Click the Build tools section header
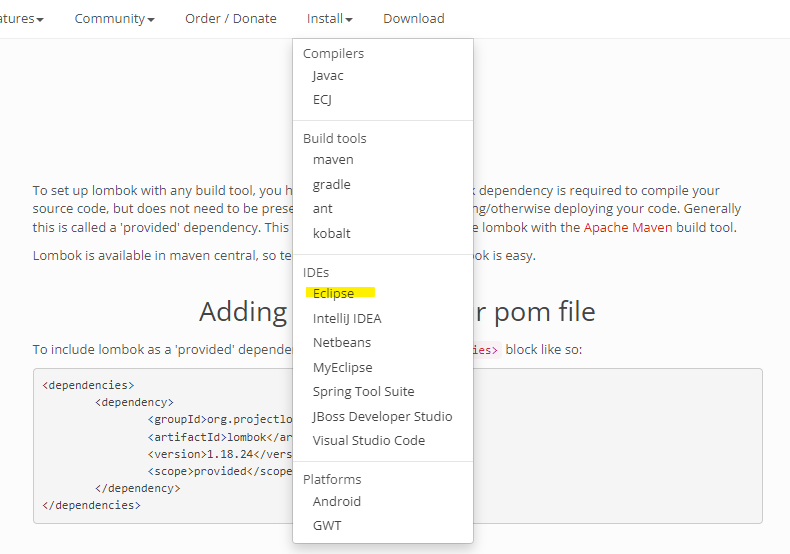 (335, 138)
